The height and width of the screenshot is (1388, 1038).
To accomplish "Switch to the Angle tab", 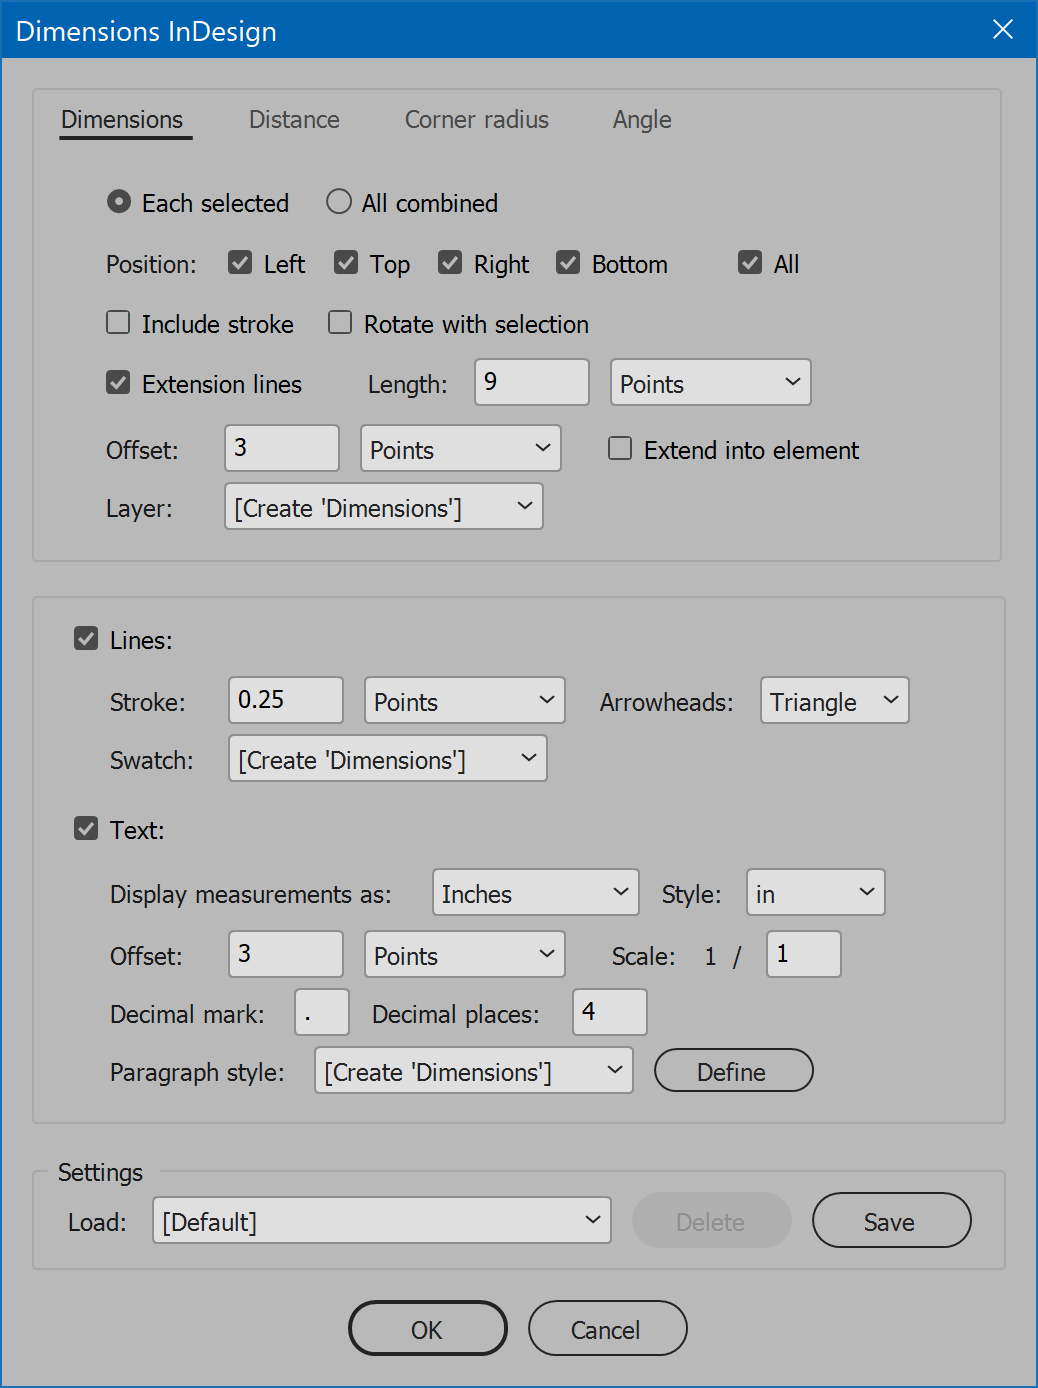I will point(642,120).
